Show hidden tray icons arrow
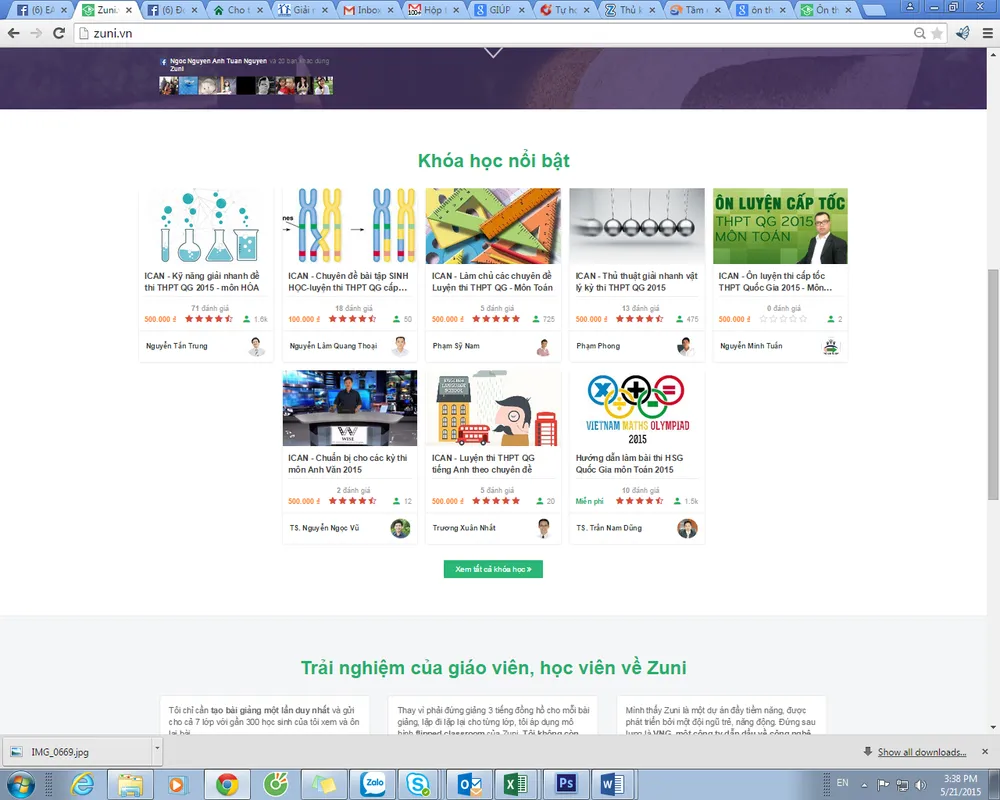 pos(864,785)
